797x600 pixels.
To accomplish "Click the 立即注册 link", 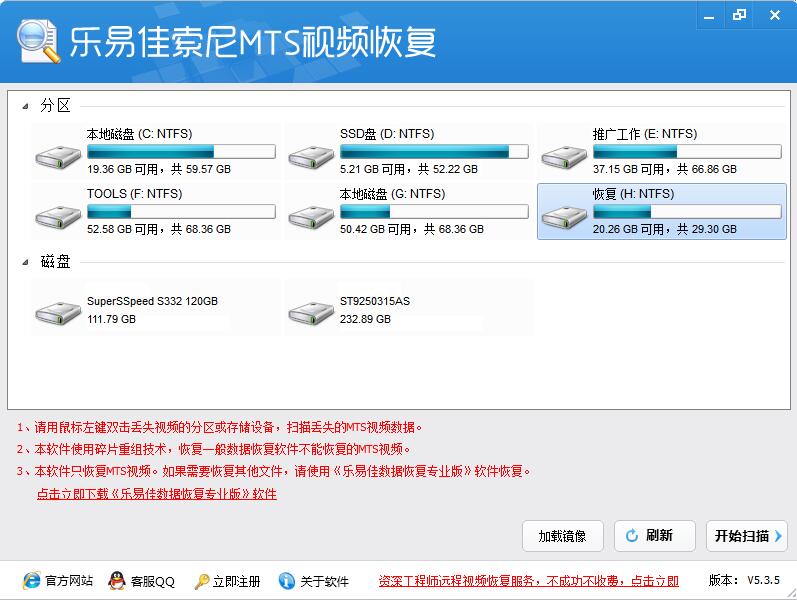I will click(x=236, y=581).
